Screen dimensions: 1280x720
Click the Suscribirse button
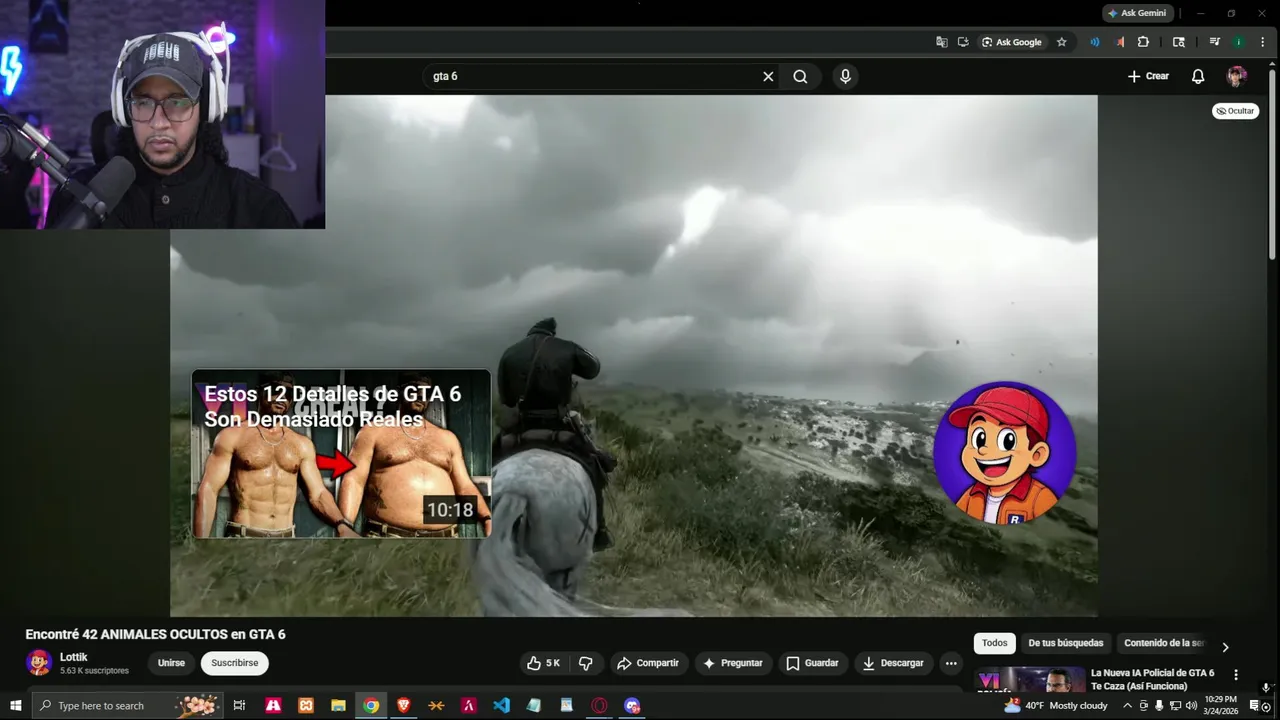point(234,663)
